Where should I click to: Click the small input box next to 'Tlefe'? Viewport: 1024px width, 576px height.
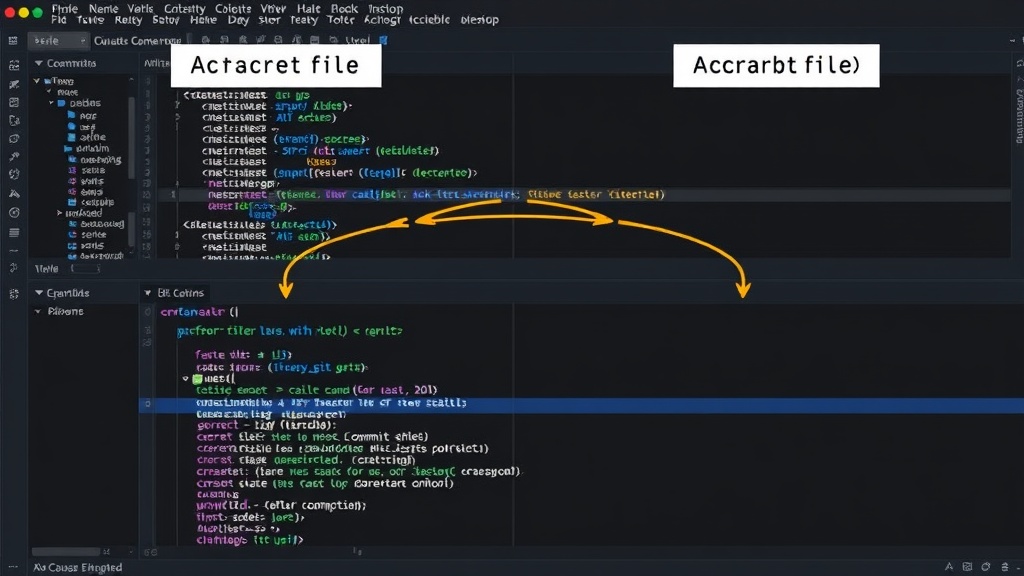pos(85,268)
